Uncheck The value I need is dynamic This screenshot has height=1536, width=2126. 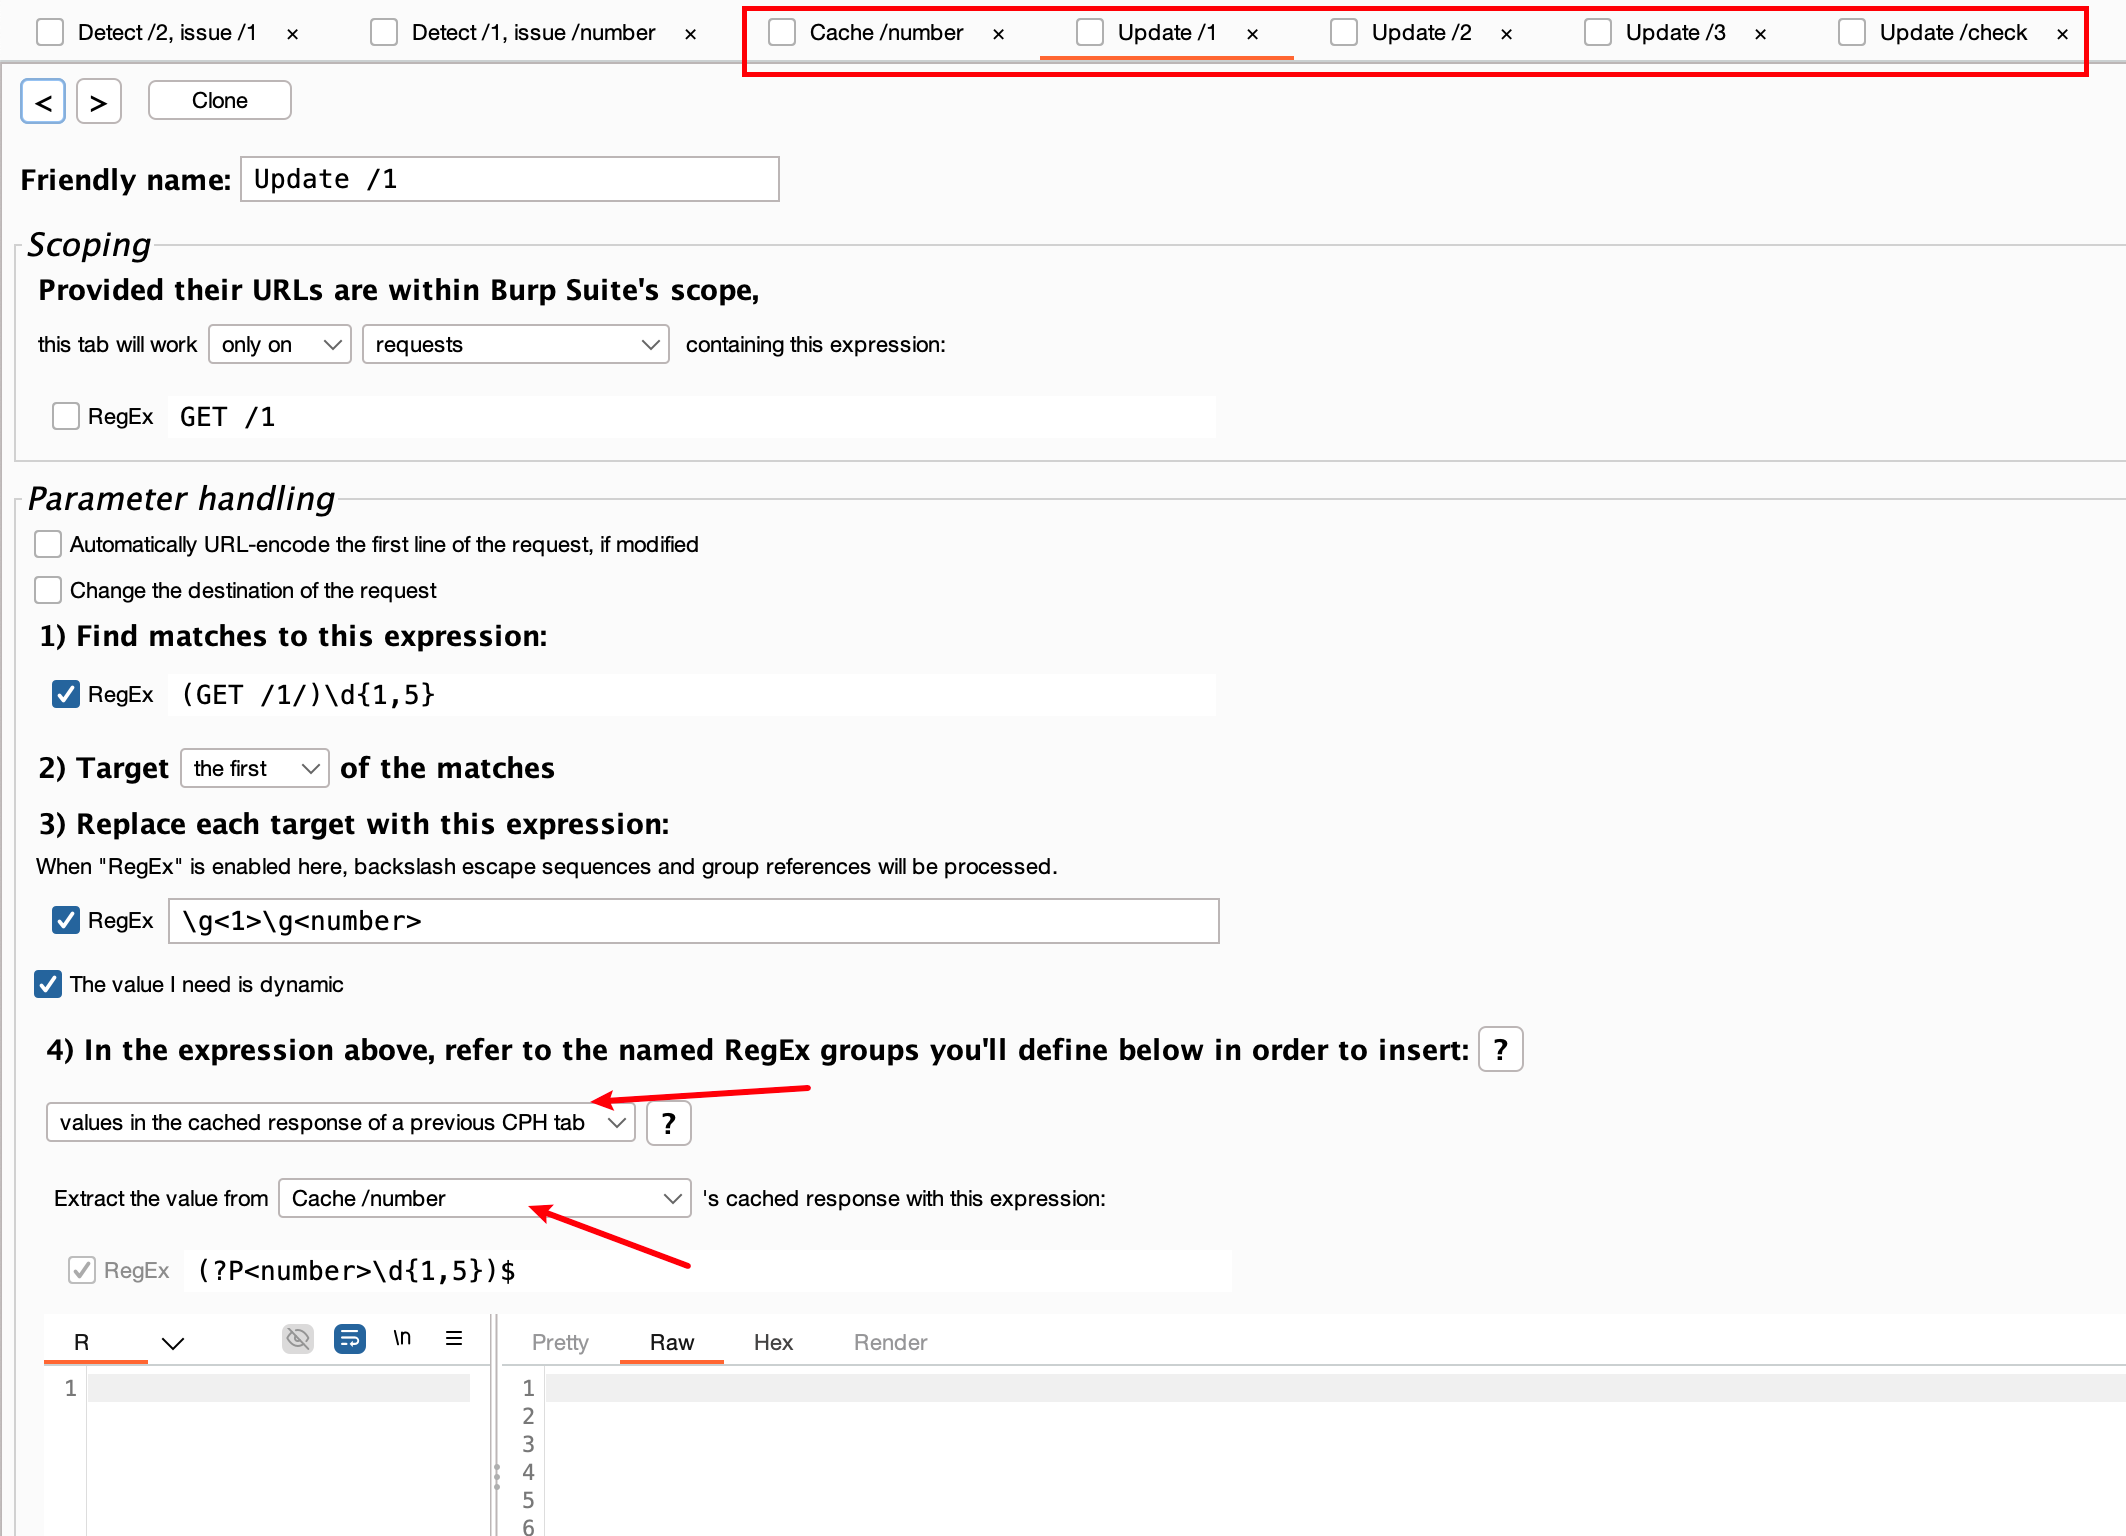48,984
